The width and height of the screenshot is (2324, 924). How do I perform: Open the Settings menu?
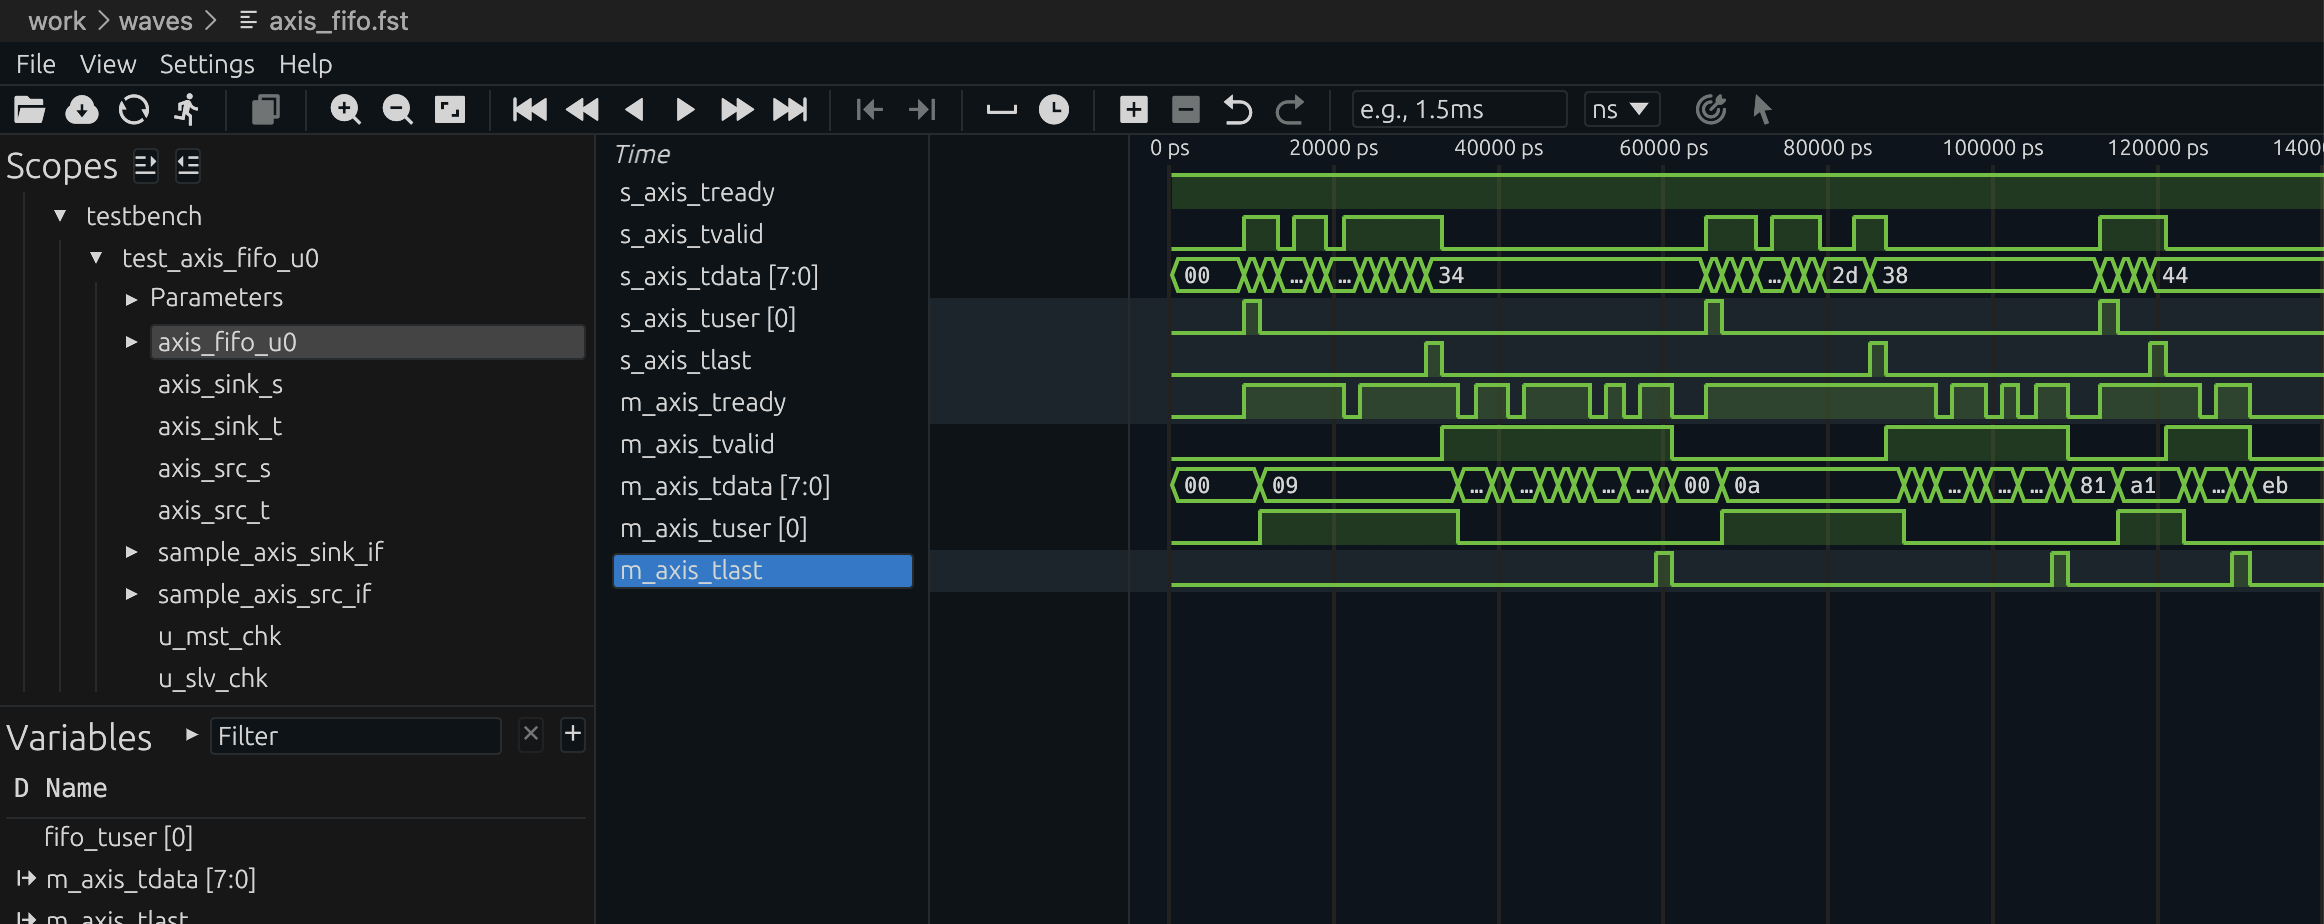(x=207, y=64)
